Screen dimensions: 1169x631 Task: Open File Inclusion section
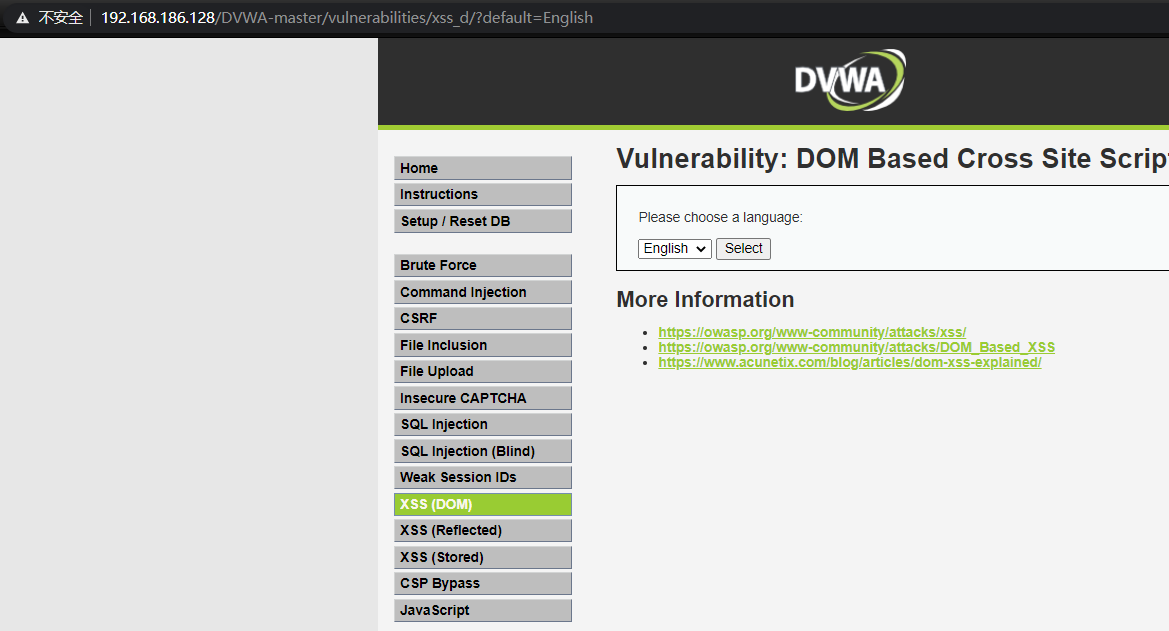[482, 345]
